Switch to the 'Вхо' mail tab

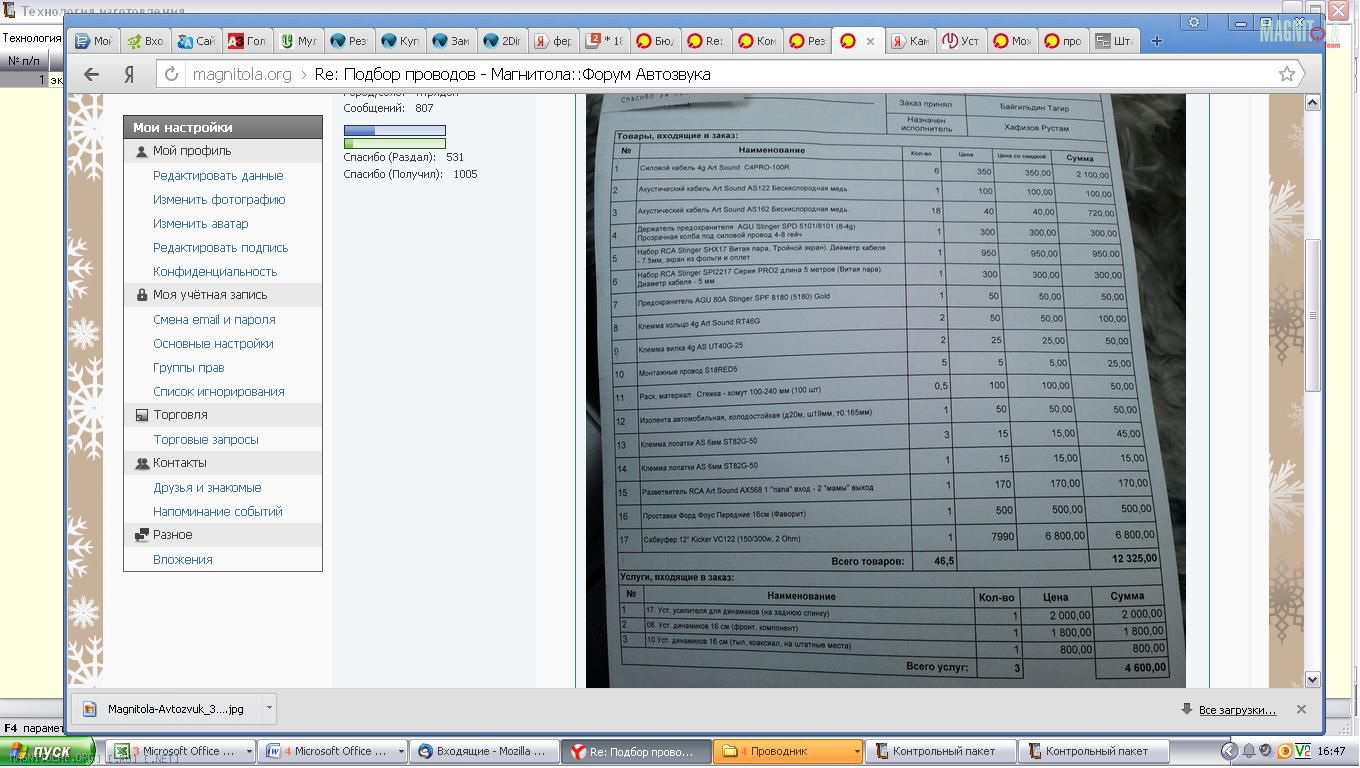(x=145, y=41)
